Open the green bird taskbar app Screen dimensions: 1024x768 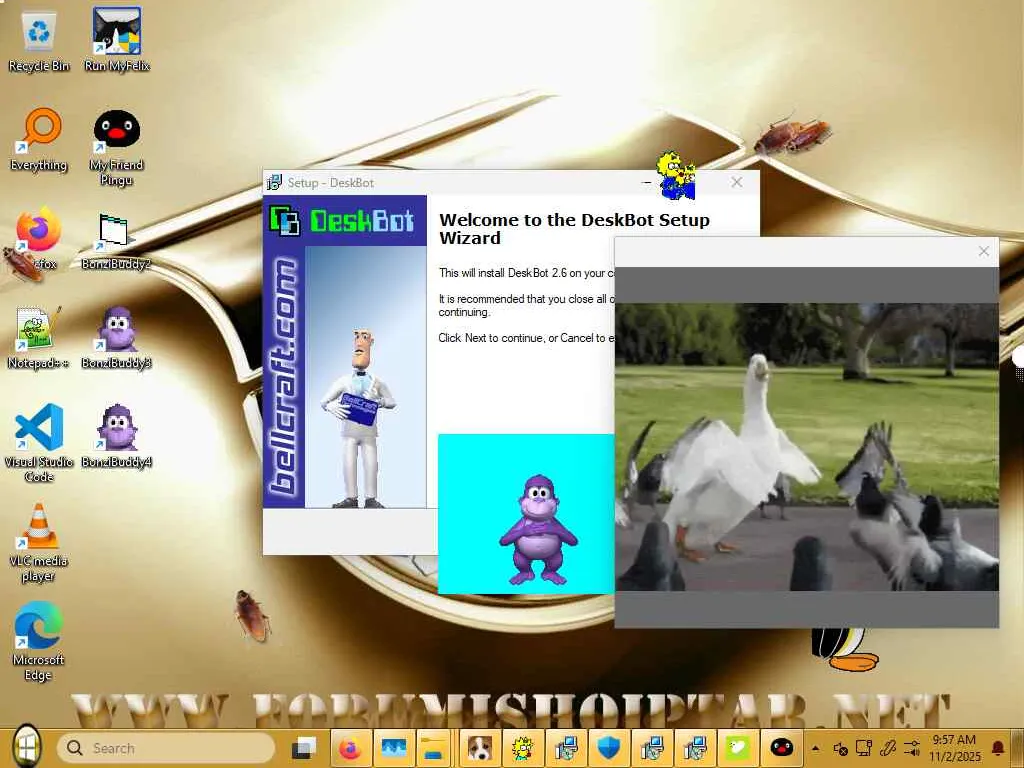click(738, 748)
